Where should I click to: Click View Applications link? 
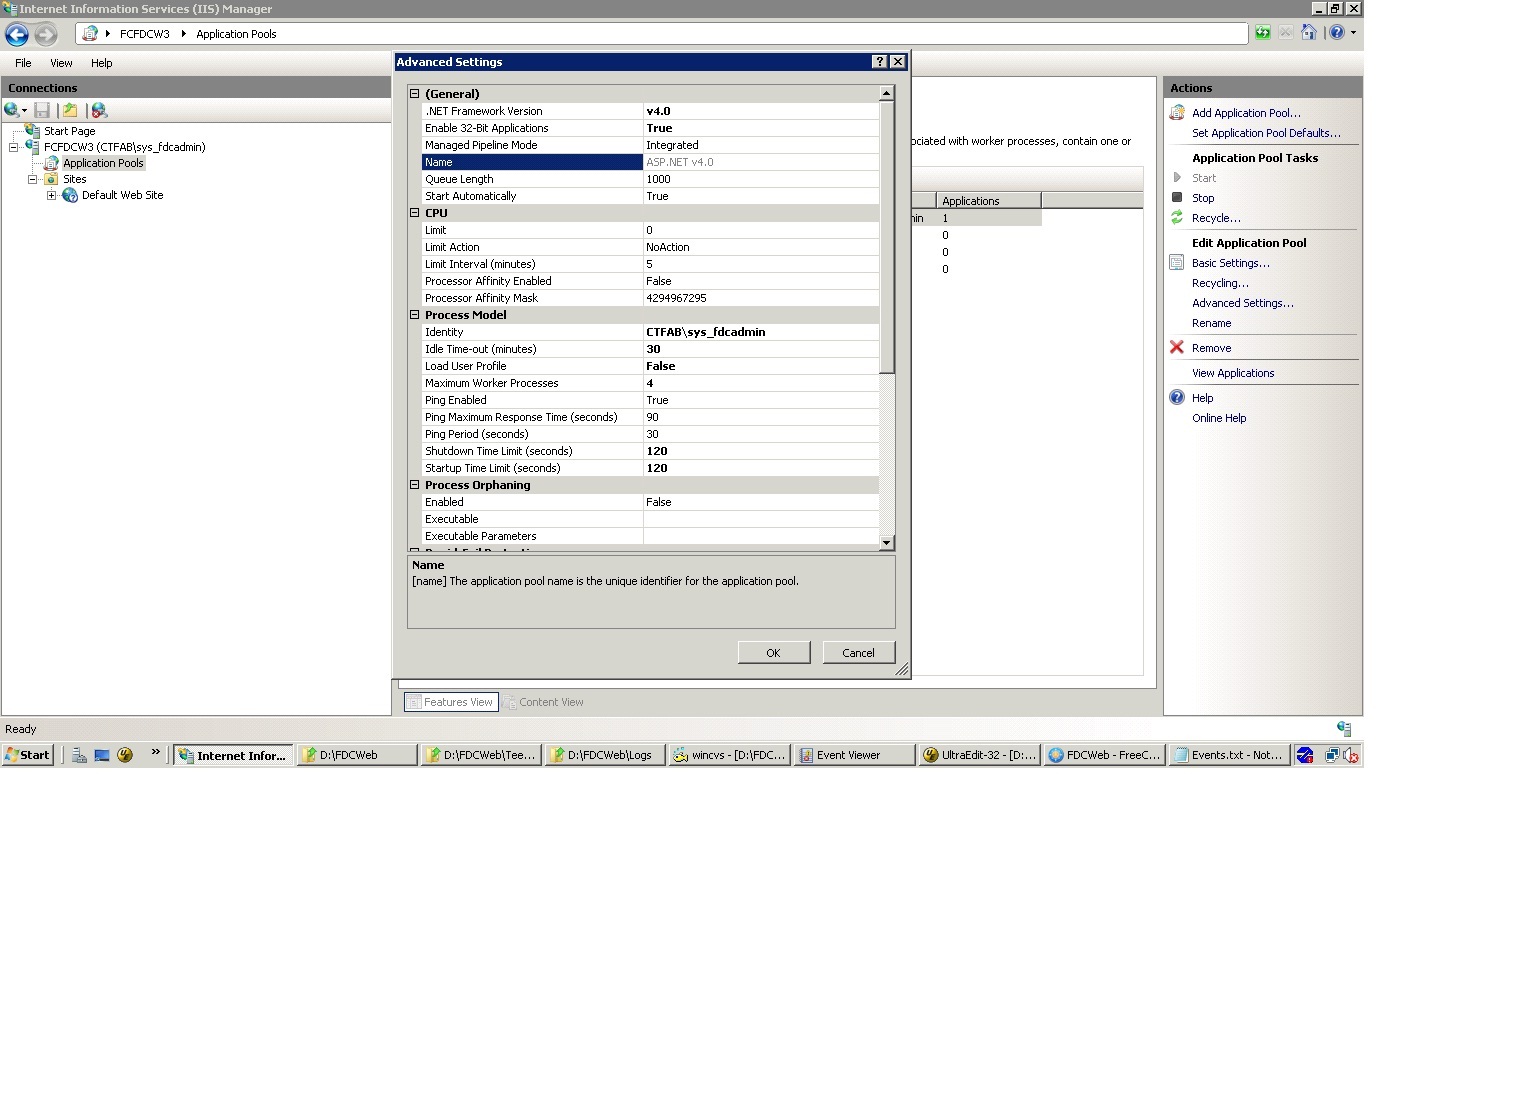(x=1233, y=373)
